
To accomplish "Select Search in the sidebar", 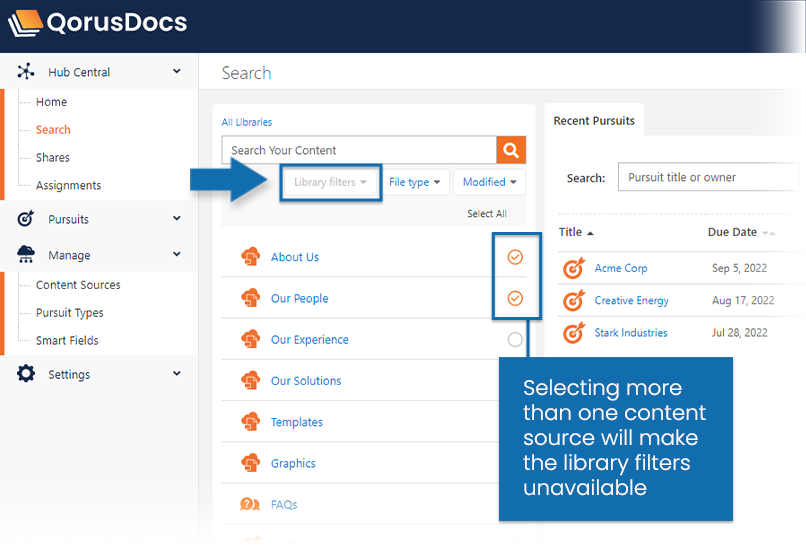I will [53, 130].
